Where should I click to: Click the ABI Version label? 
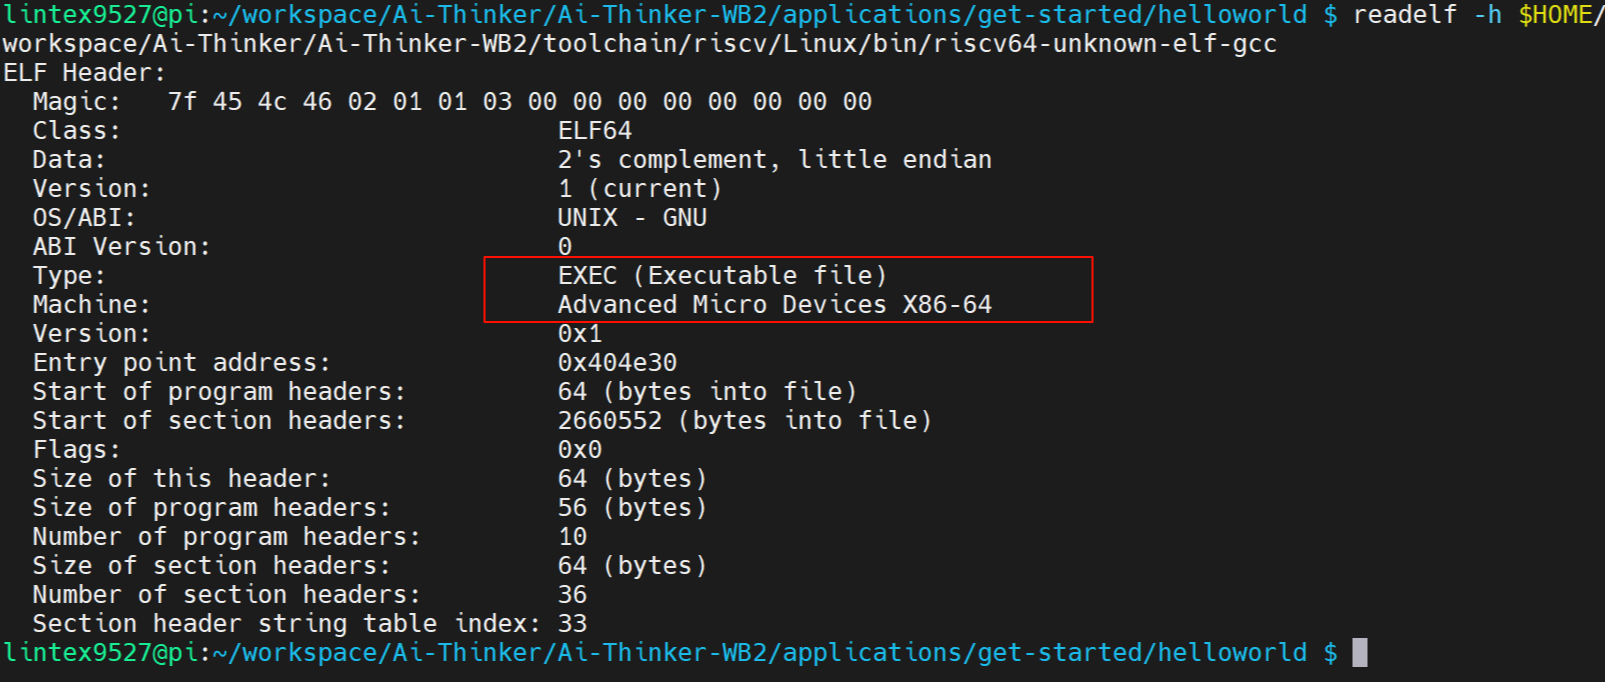[x=122, y=247]
